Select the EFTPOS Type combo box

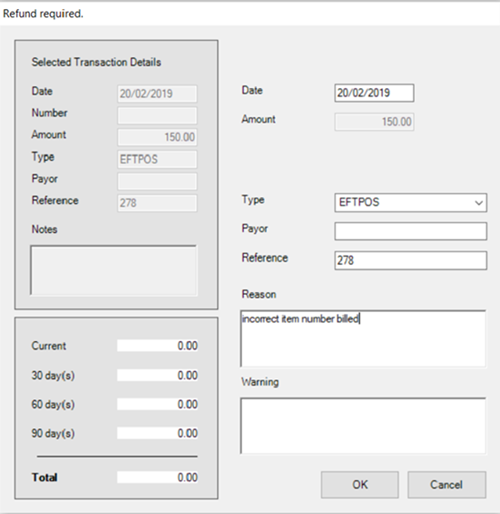(411, 202)
